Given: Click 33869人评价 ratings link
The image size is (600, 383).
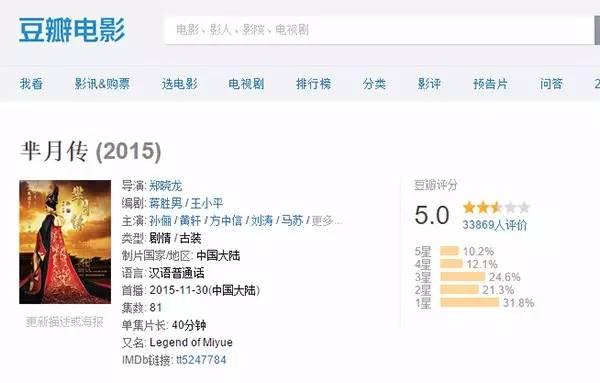Looking at the screenshot, I should (495, 225).
